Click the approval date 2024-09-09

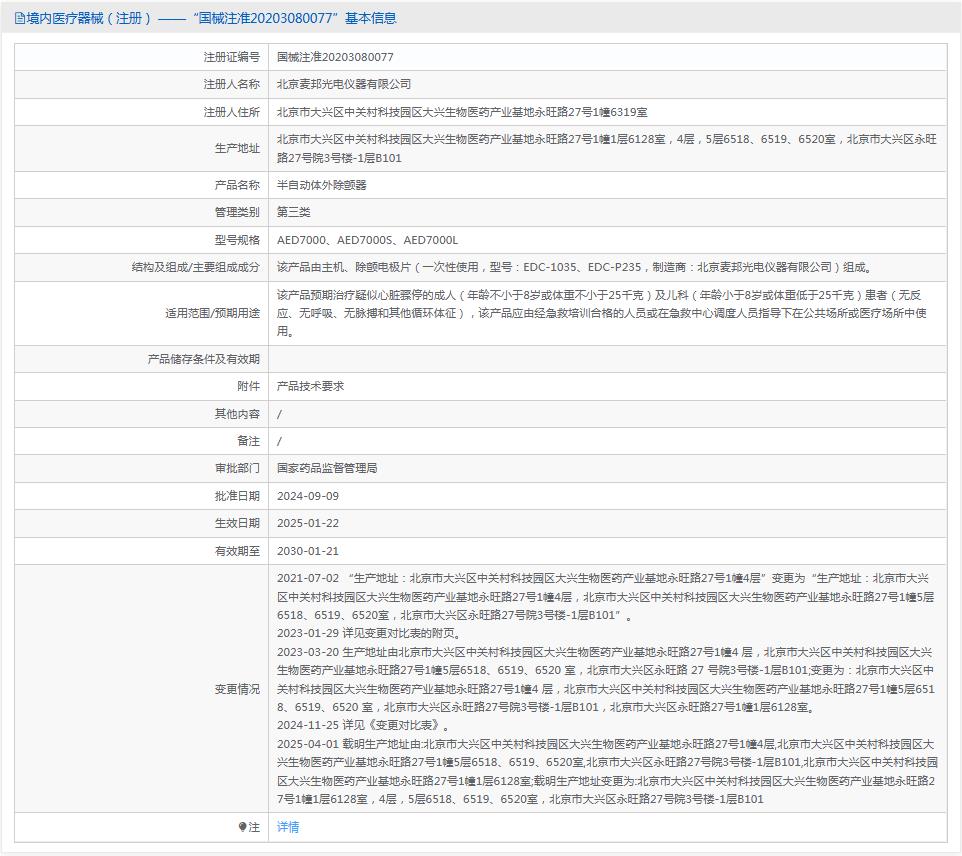(308, 496)
